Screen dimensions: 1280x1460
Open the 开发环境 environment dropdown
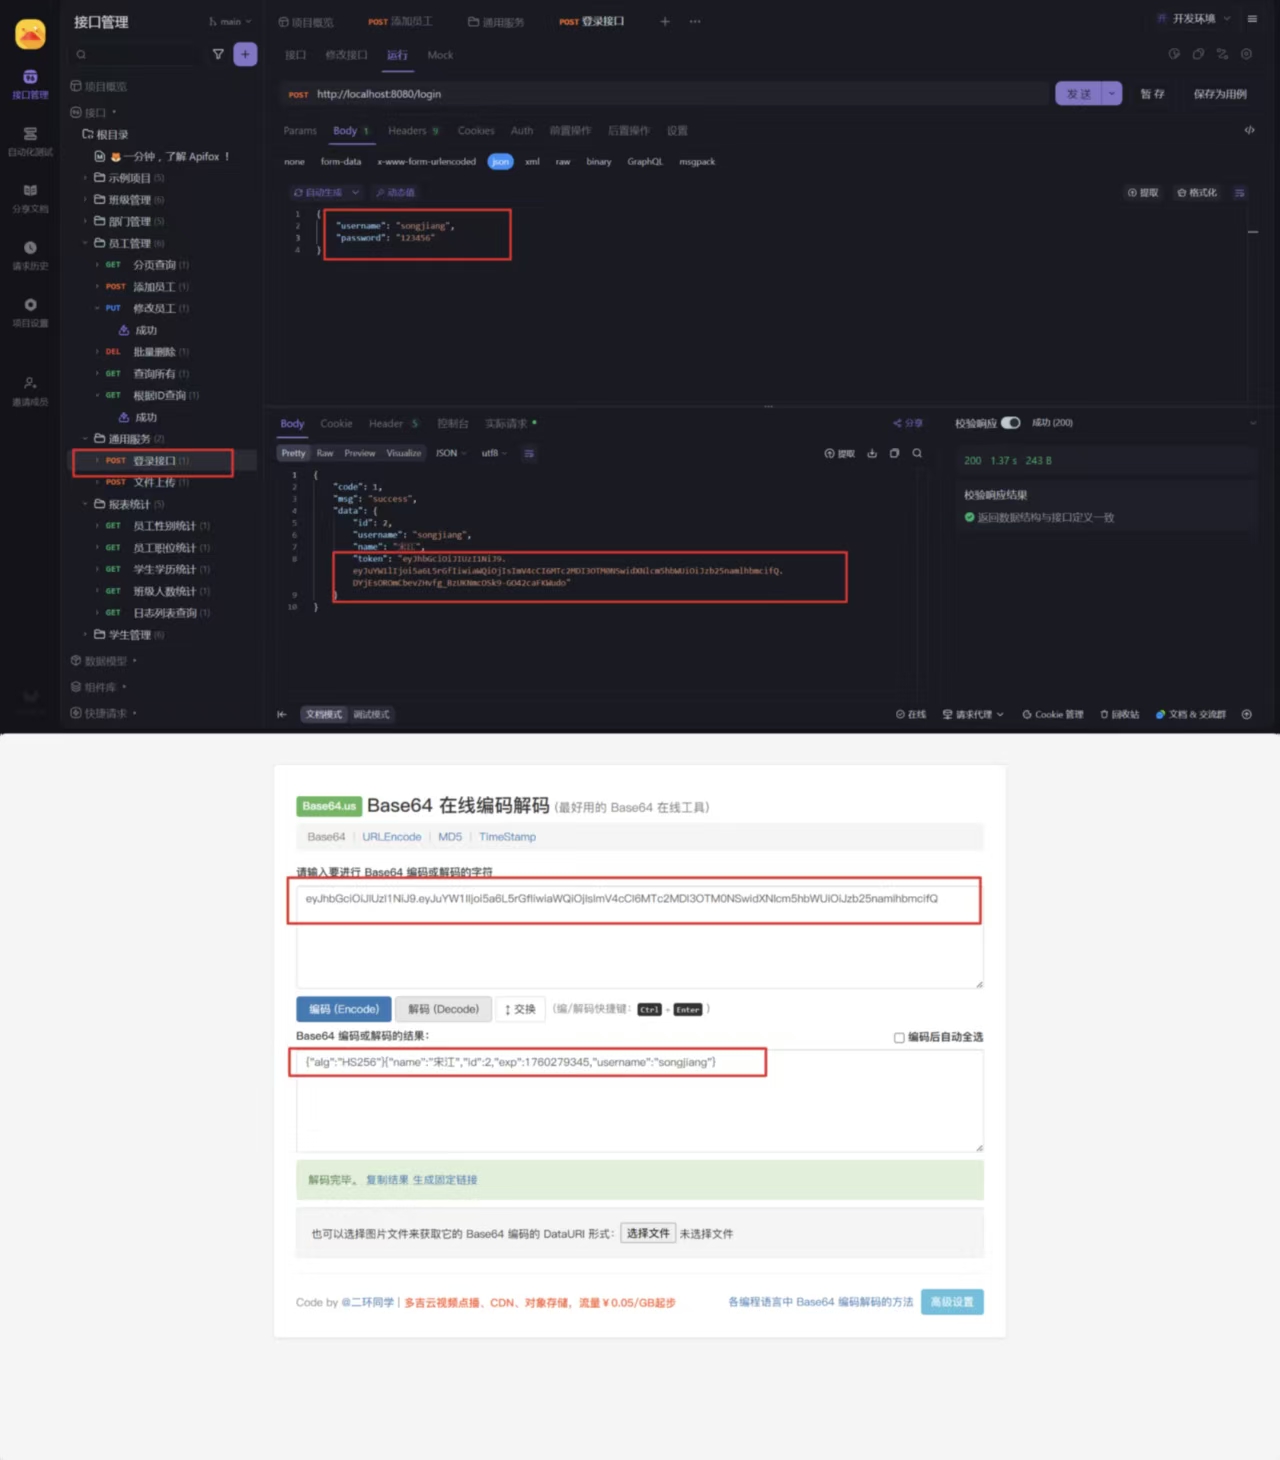point(1194,19)
